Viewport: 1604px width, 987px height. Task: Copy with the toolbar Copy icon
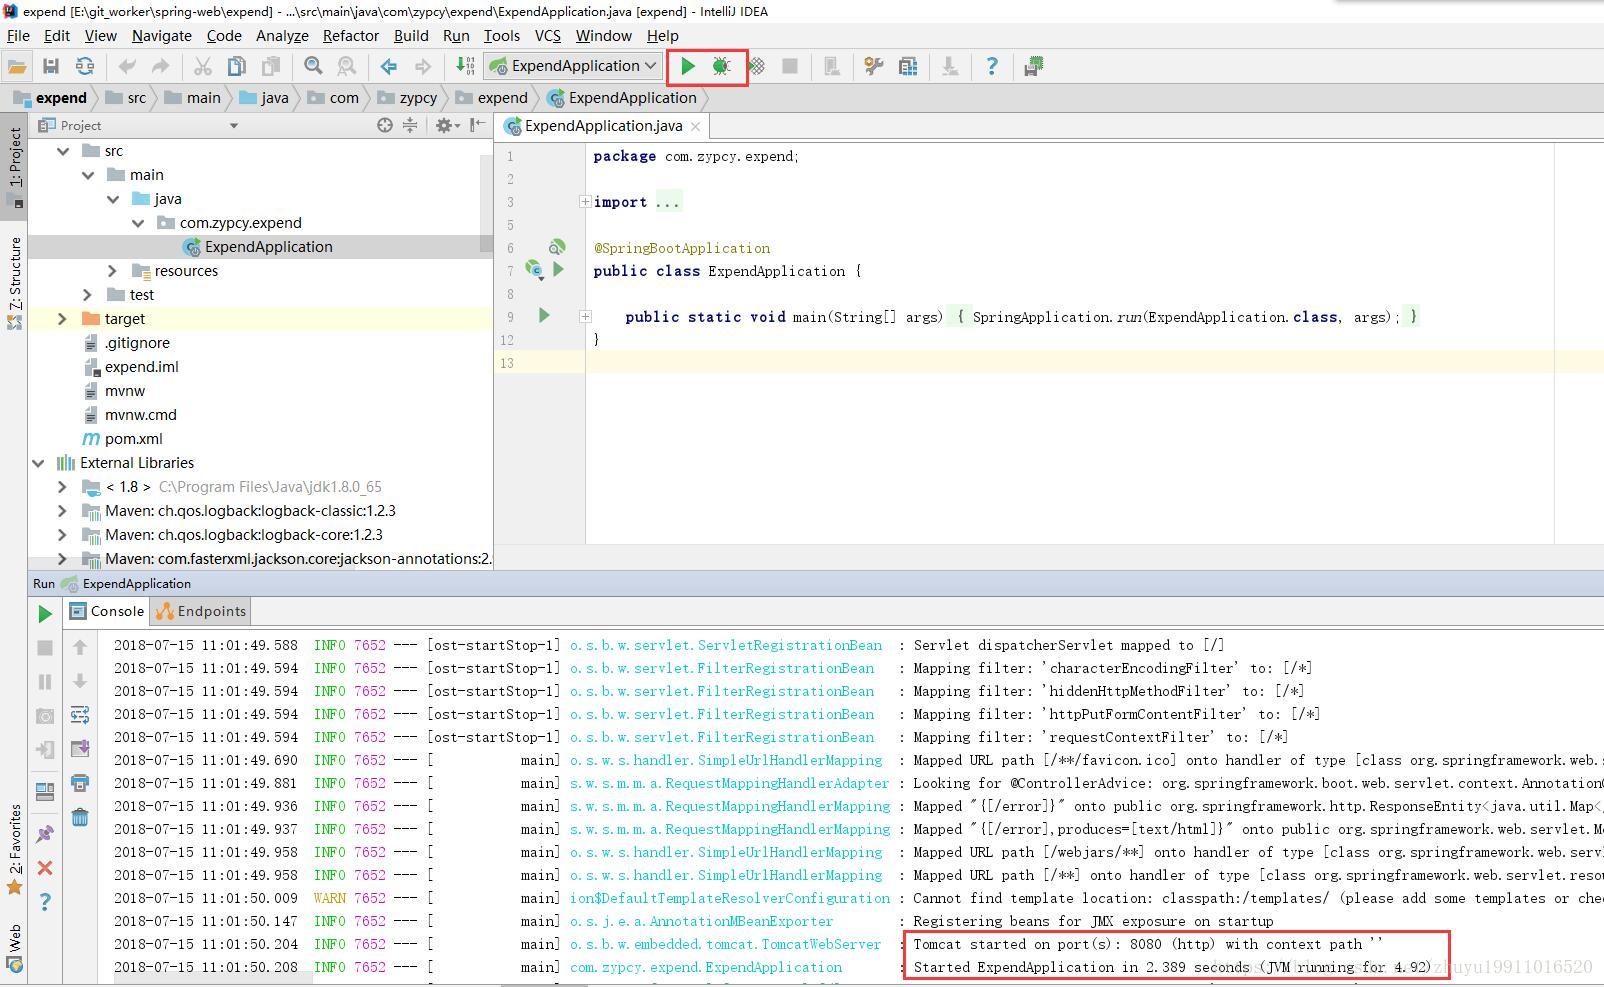[x=237, y=66]
